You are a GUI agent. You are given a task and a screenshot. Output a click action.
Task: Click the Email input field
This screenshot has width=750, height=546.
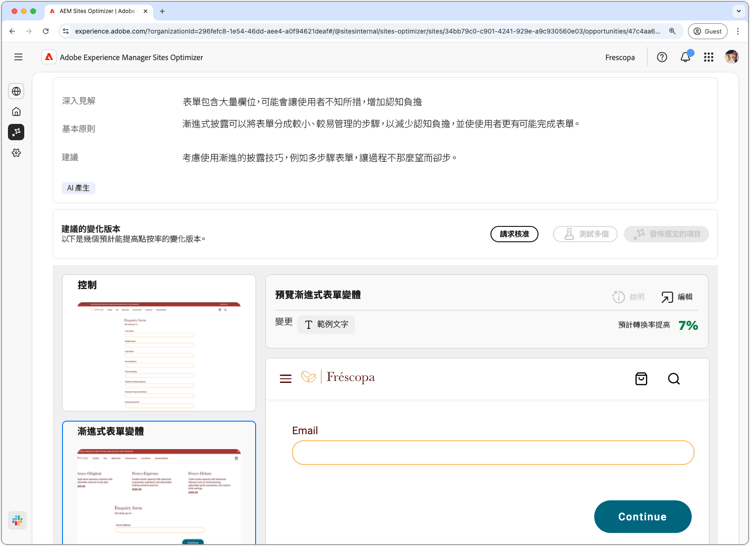493,452
